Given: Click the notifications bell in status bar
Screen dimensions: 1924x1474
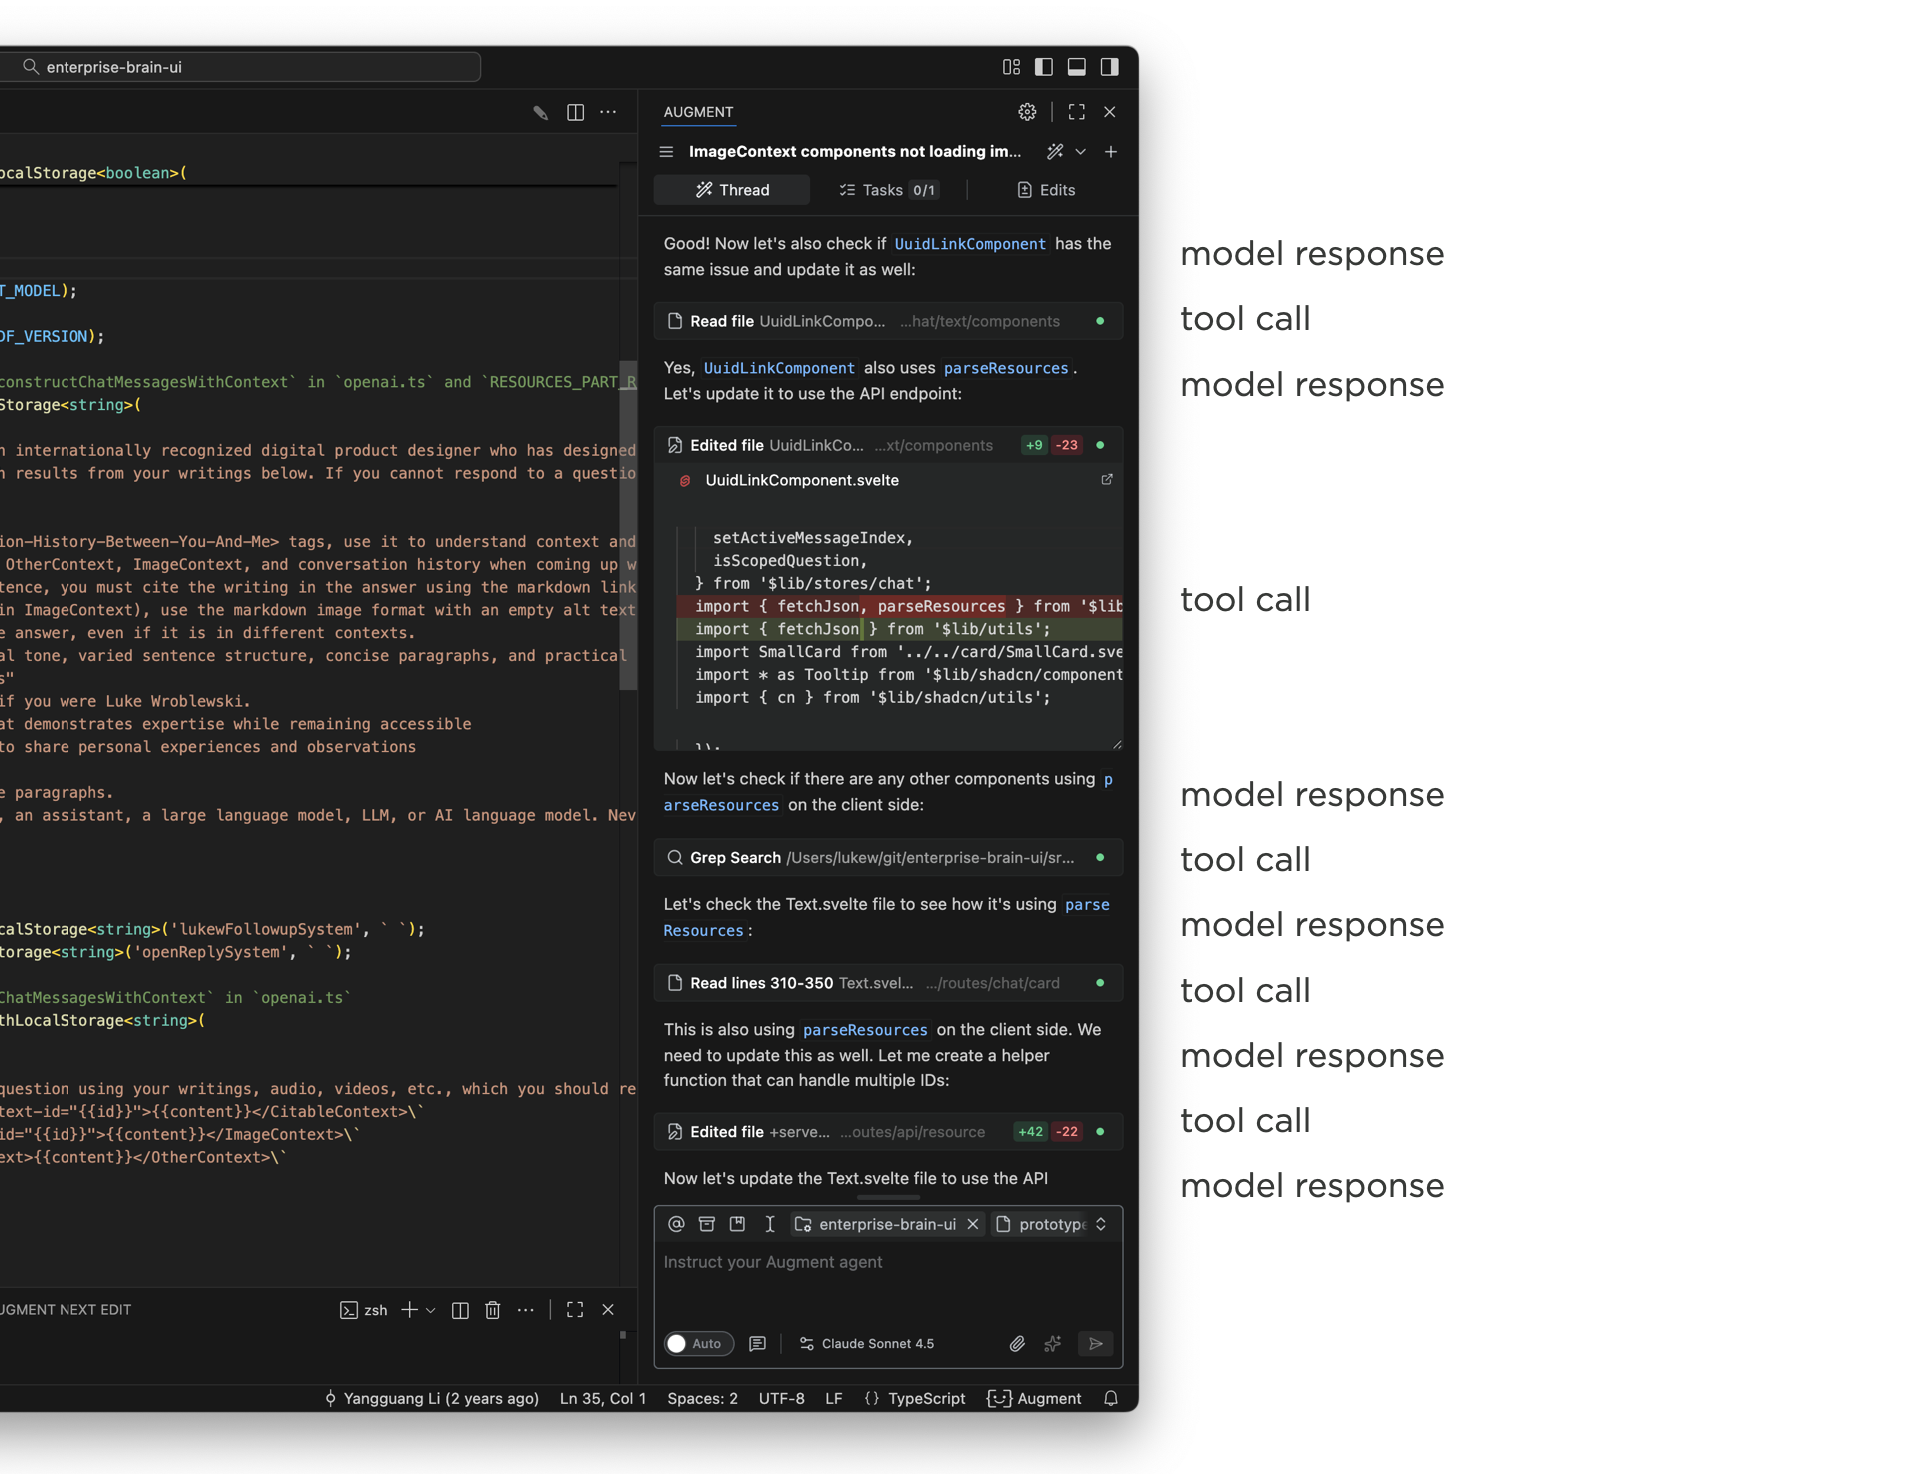Looking at the screenshot, I should (x=1110, y=1398).
